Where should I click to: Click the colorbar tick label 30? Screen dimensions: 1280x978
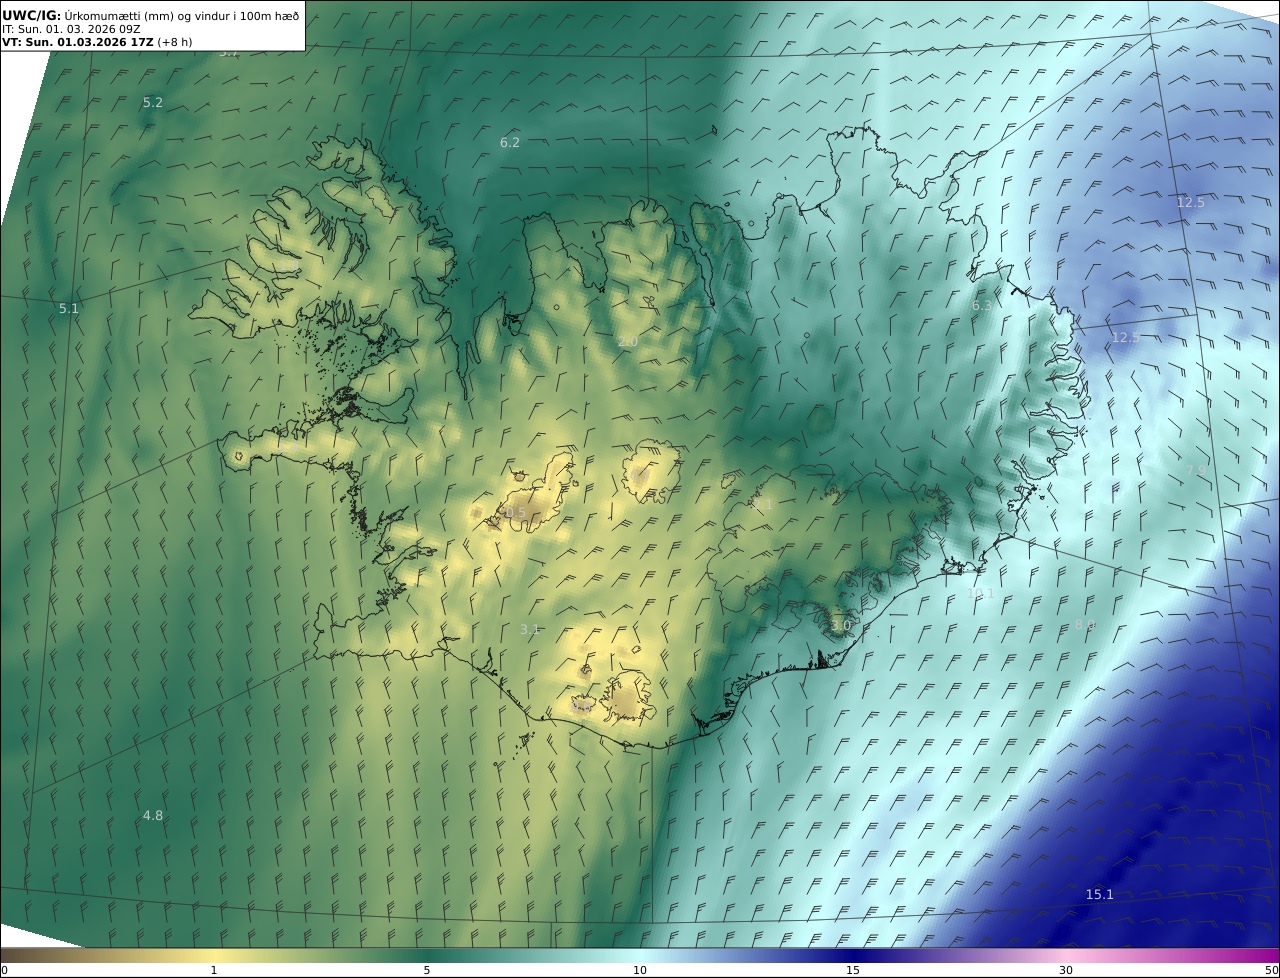coord(1066,970)
